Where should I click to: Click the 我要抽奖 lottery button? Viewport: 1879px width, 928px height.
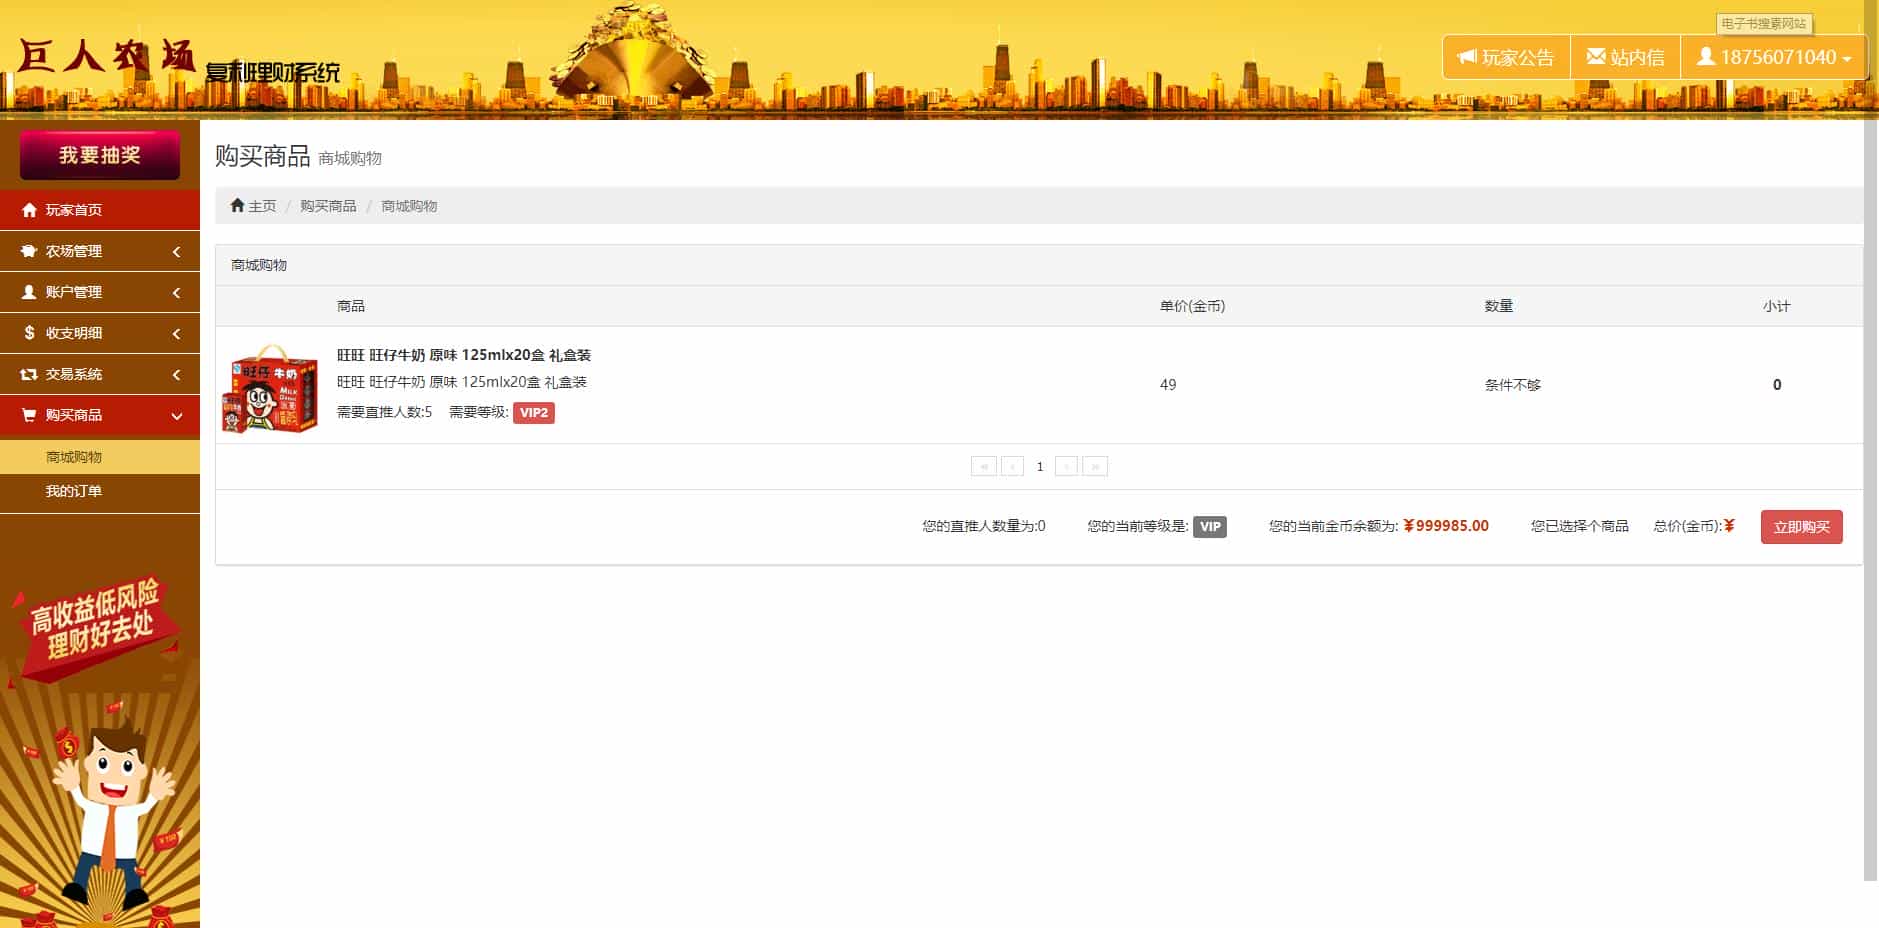tap(100, 155)
